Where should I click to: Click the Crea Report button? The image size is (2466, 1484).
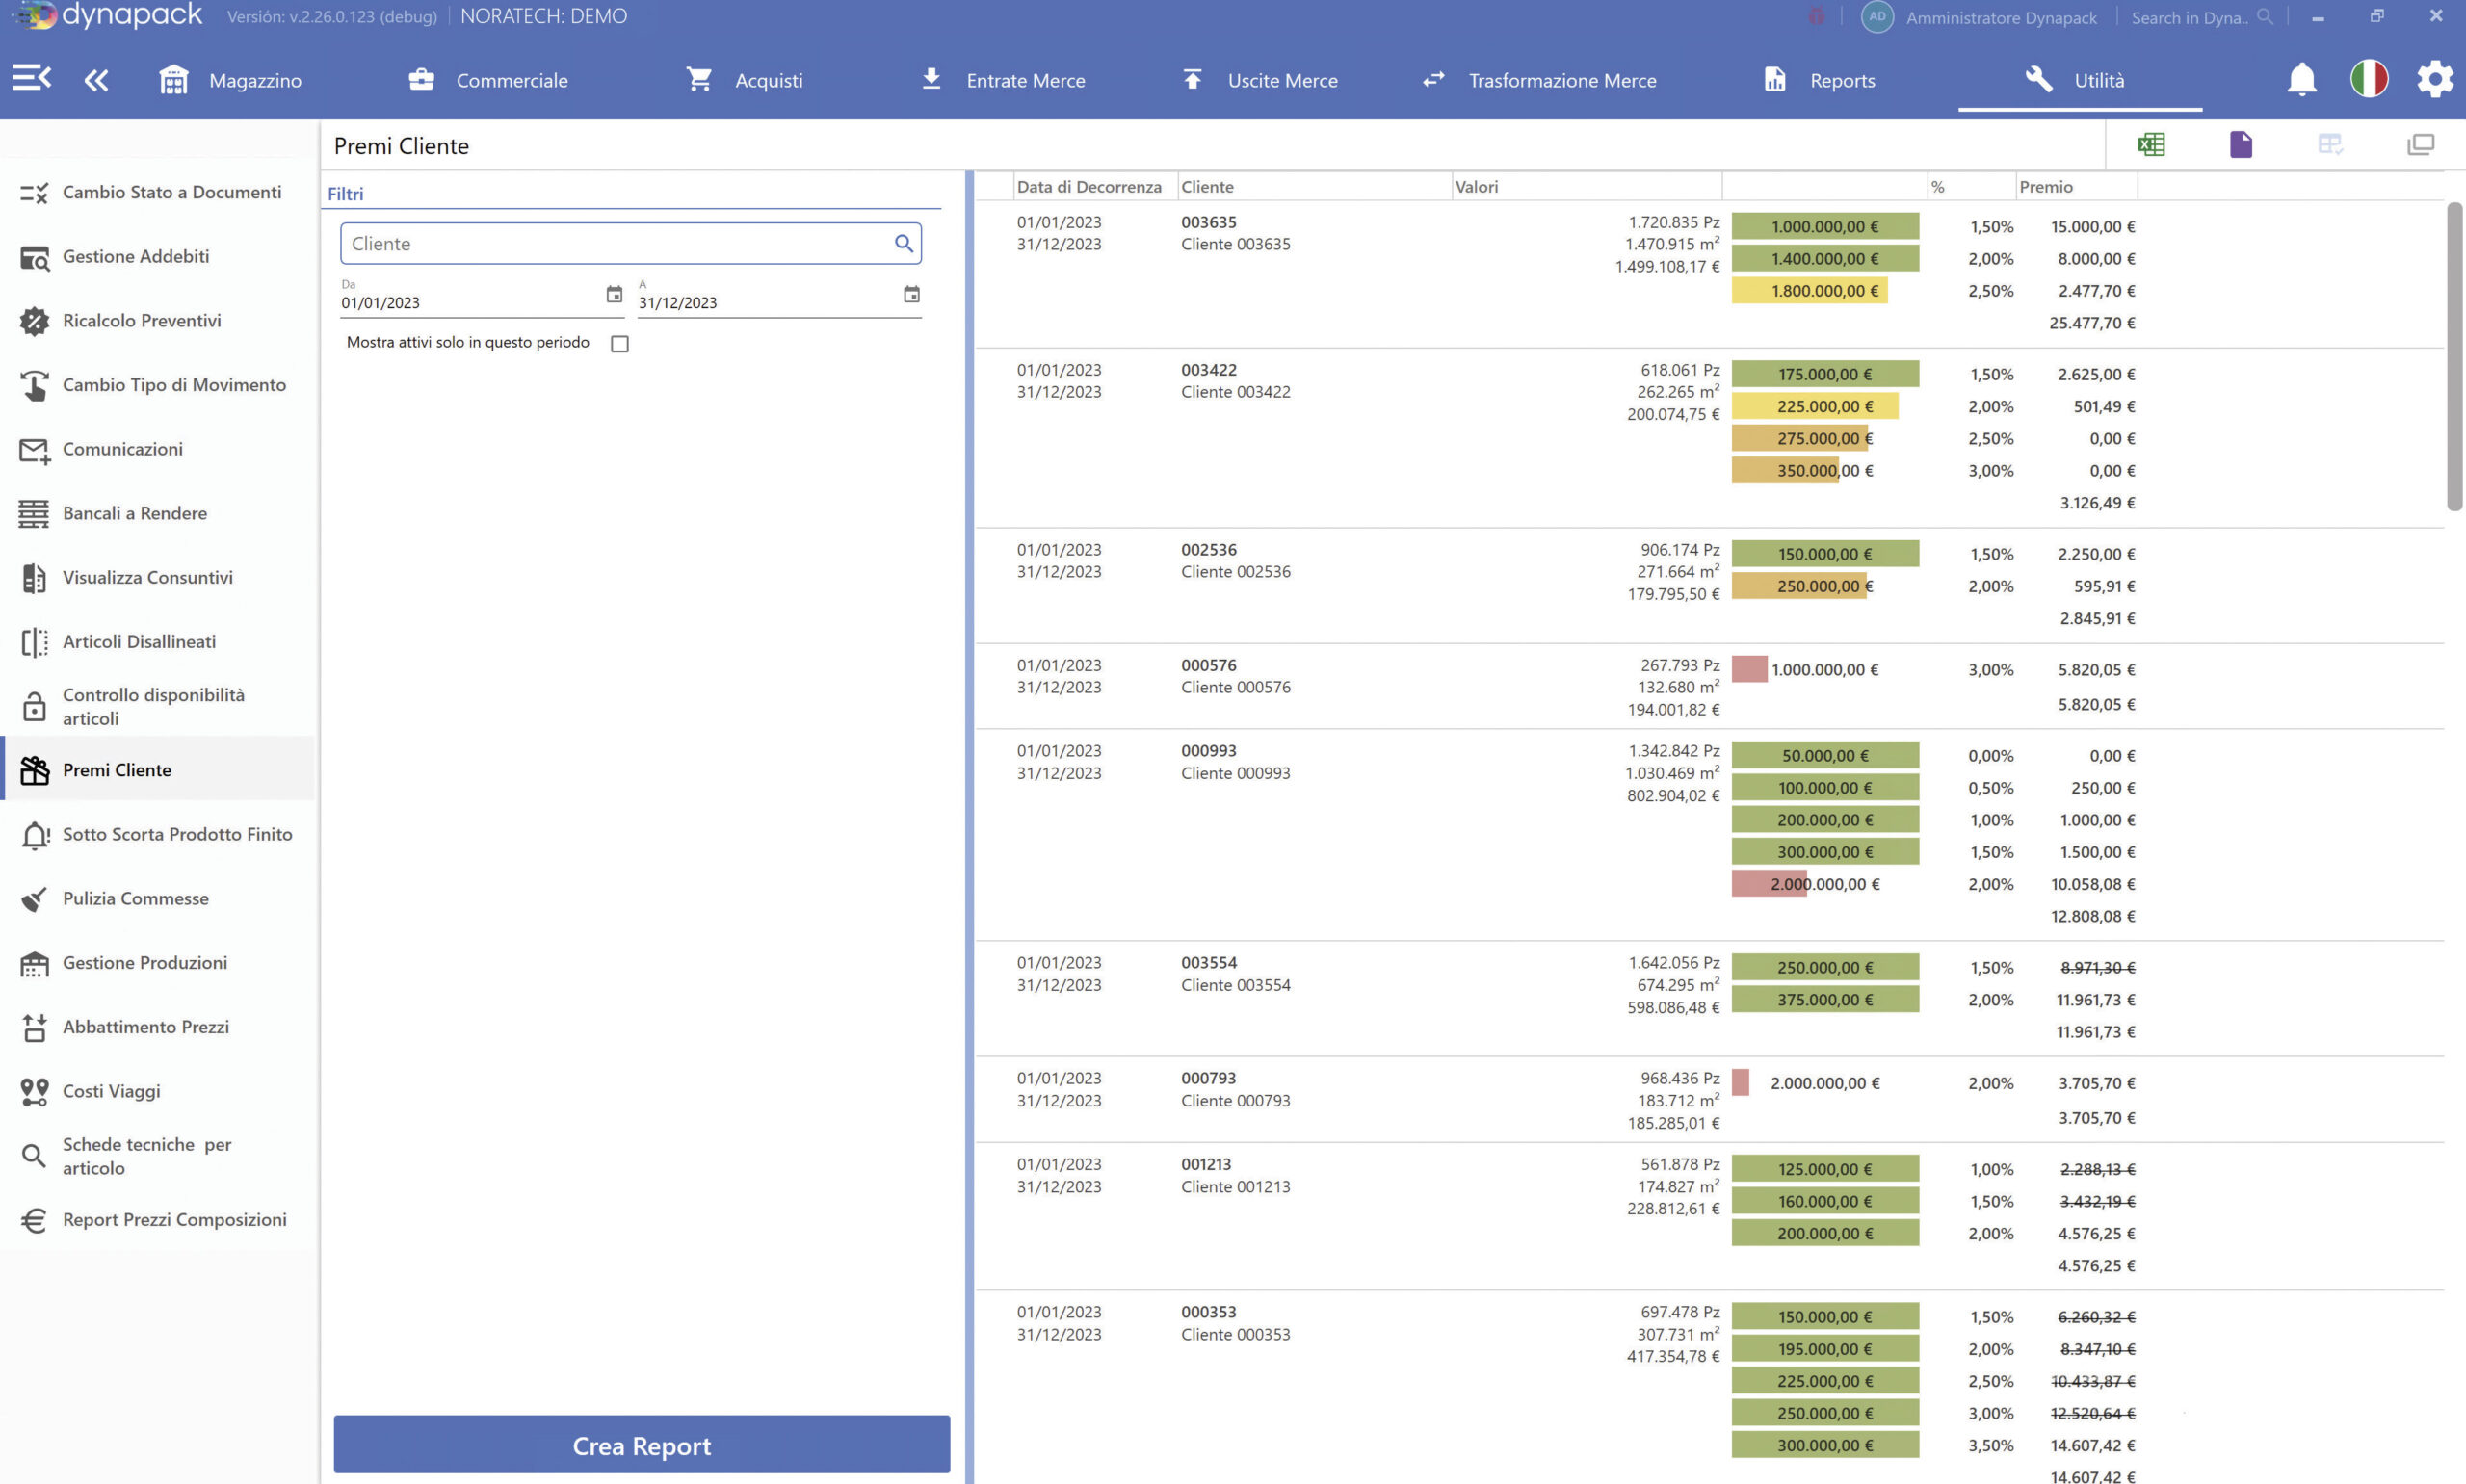[642, 1445]
